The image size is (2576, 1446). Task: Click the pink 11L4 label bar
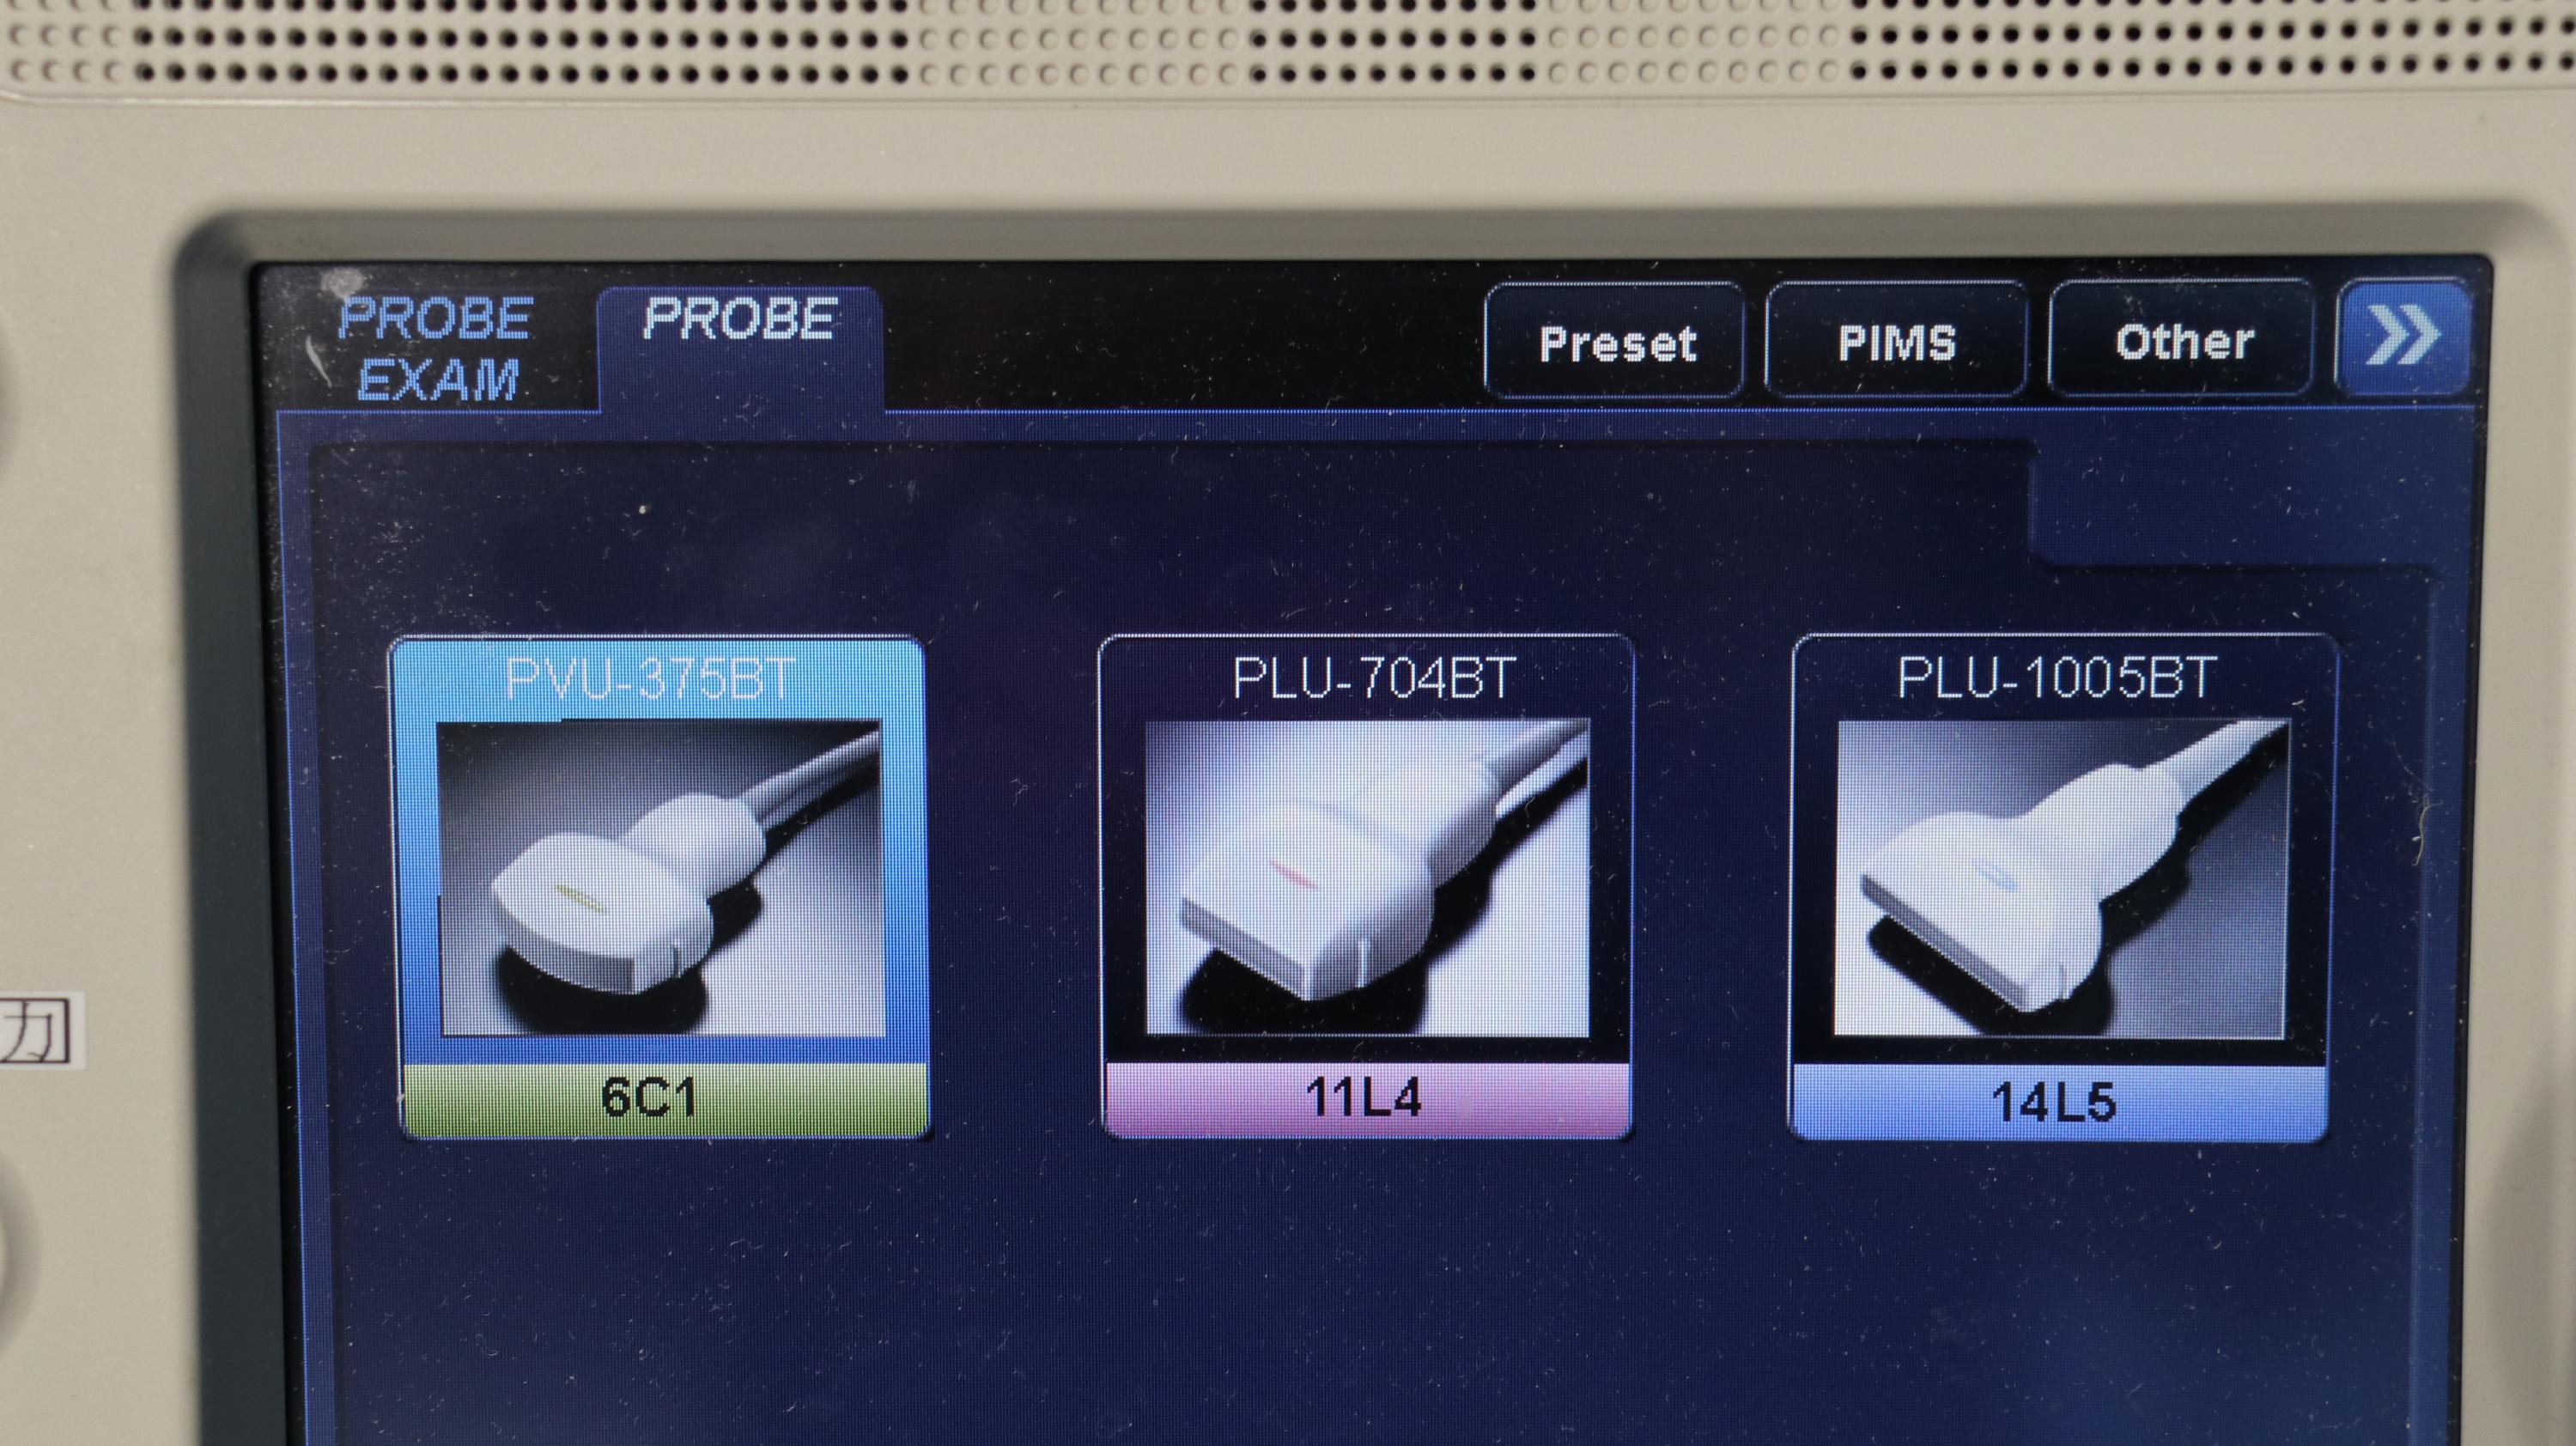click(1366, 1099)
